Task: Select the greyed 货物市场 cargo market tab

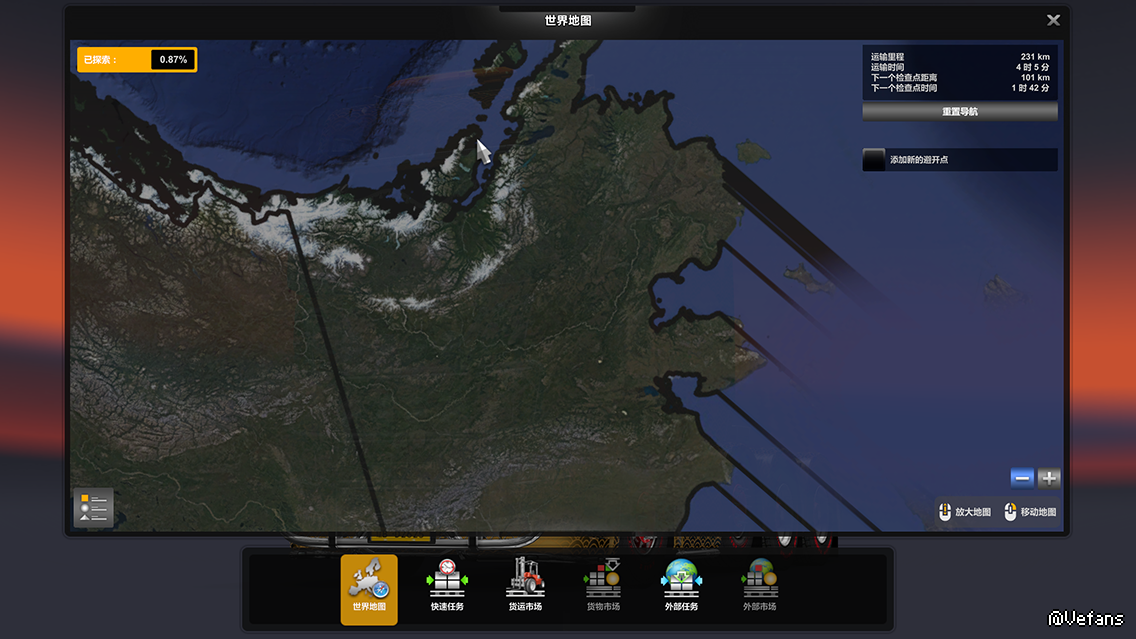Action: [604, 585]
